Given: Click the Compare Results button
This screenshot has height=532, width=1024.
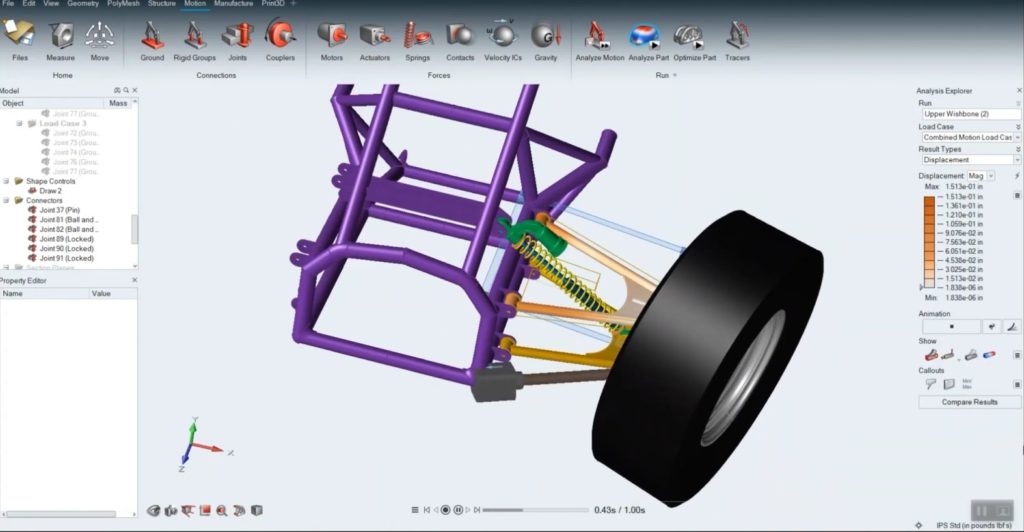Looking at the screenshot, I should [x=969, y=402].
